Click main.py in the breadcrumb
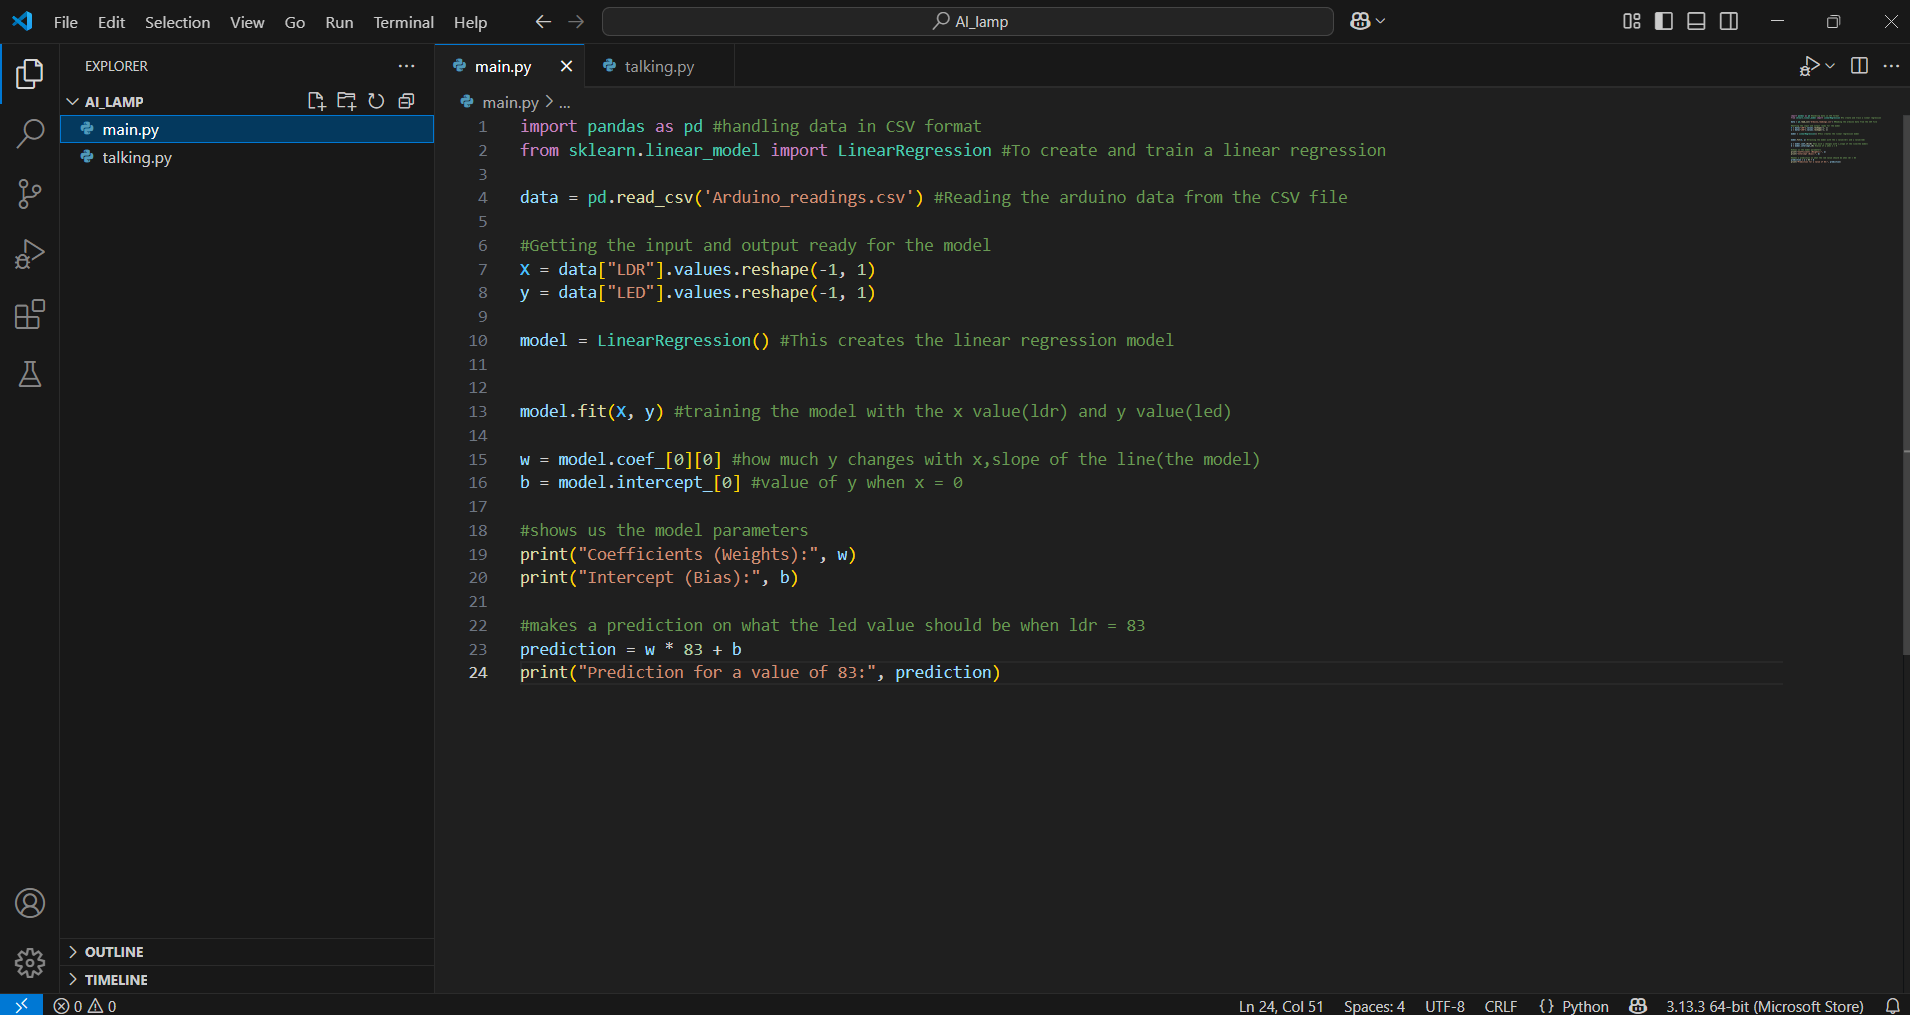 pos(510,102)
